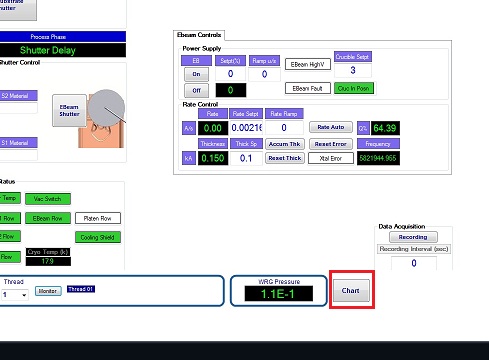The width and height of the screenshot is (489, 360).
Task: Click the Xtal Error indicator
Action: (331, 158)
